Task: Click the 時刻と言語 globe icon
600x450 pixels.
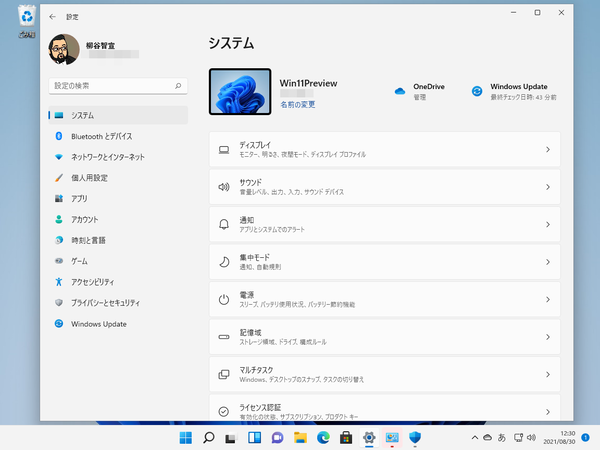Action: (x=59, y=240)
